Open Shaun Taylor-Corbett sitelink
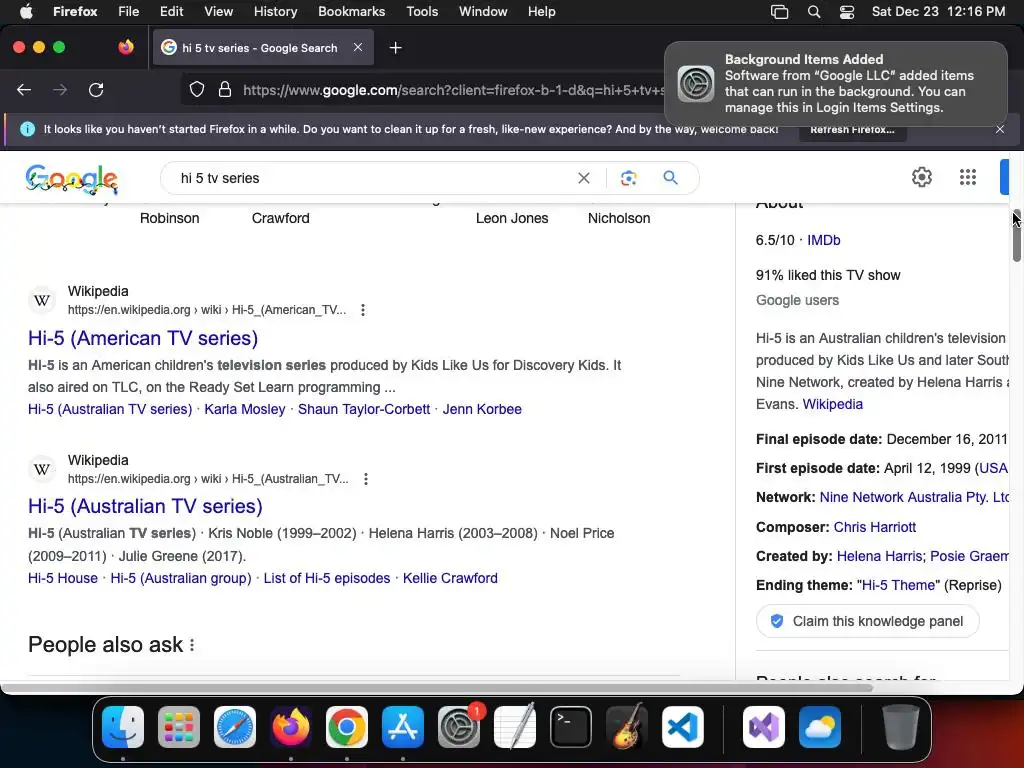Viewport: 1024px width, 768px height. pos(364,409)
